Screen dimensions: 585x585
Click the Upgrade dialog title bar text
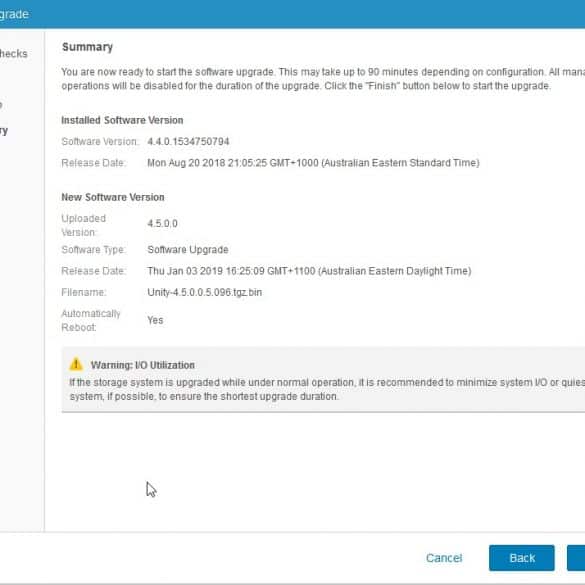tap(14, 14)
